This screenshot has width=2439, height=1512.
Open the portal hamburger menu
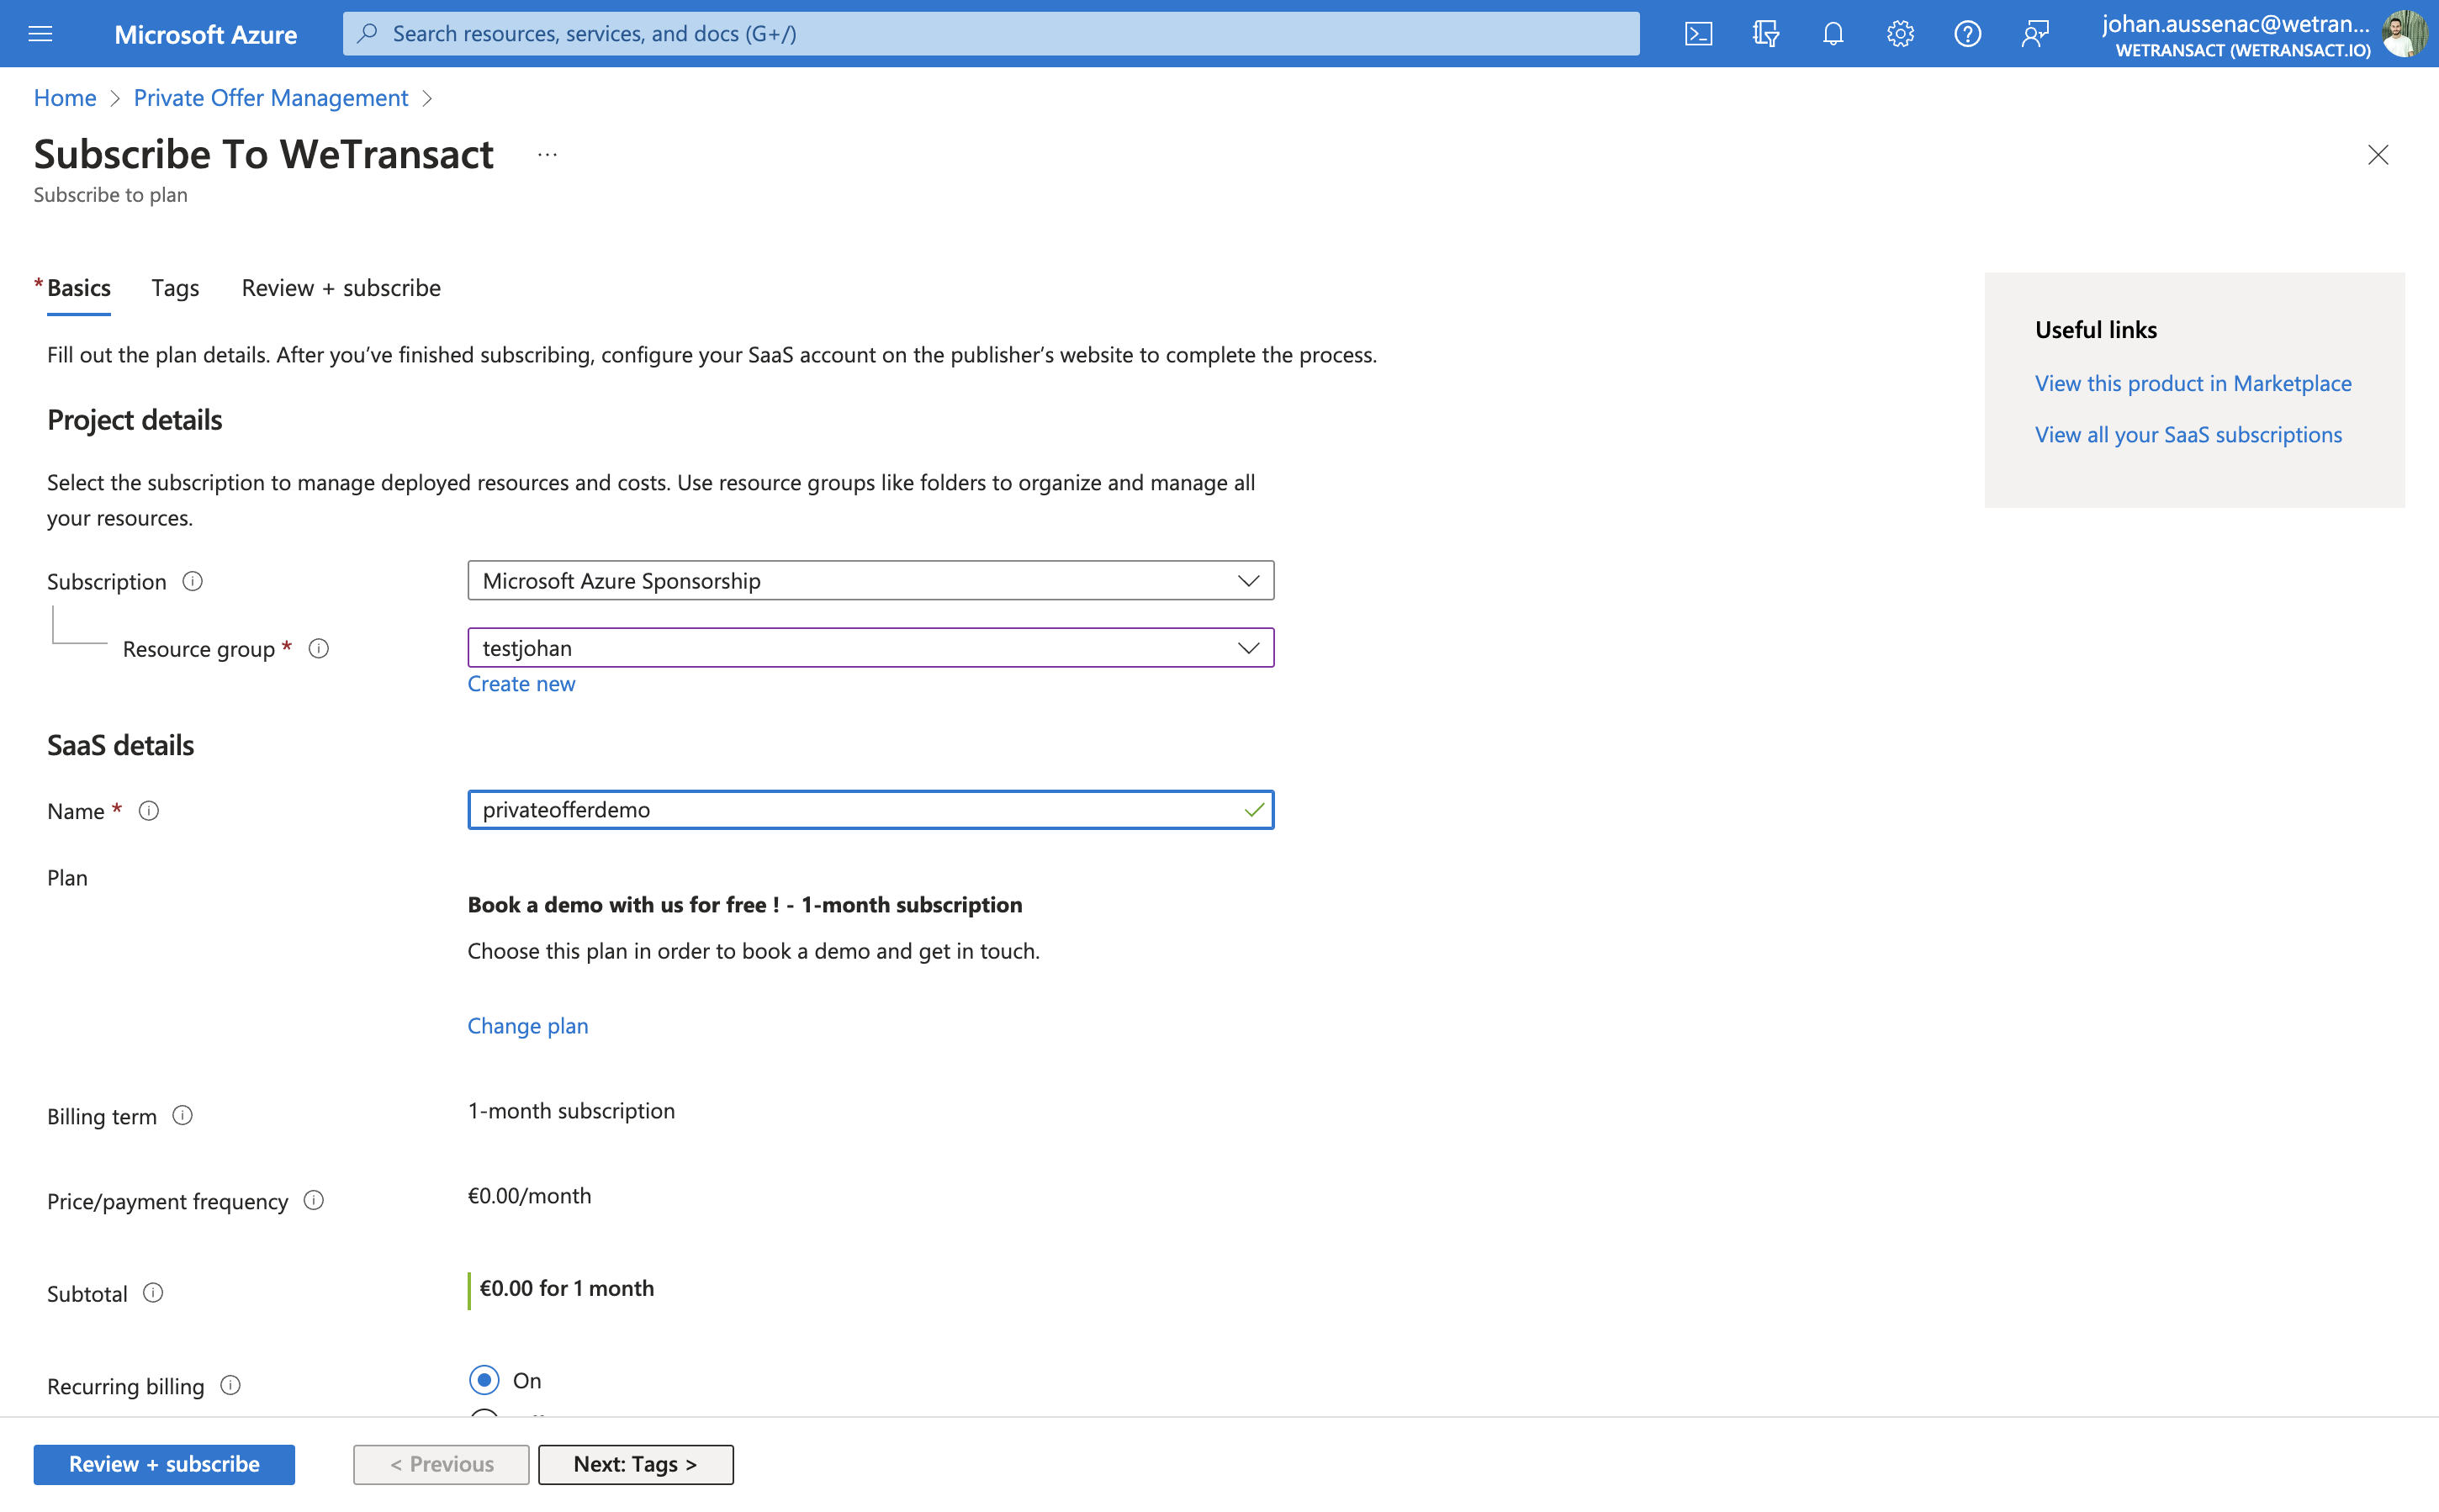(40, 34)
